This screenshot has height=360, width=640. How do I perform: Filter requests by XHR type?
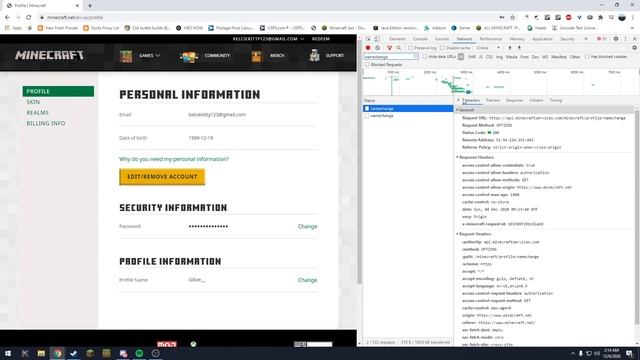click(472, 57)
